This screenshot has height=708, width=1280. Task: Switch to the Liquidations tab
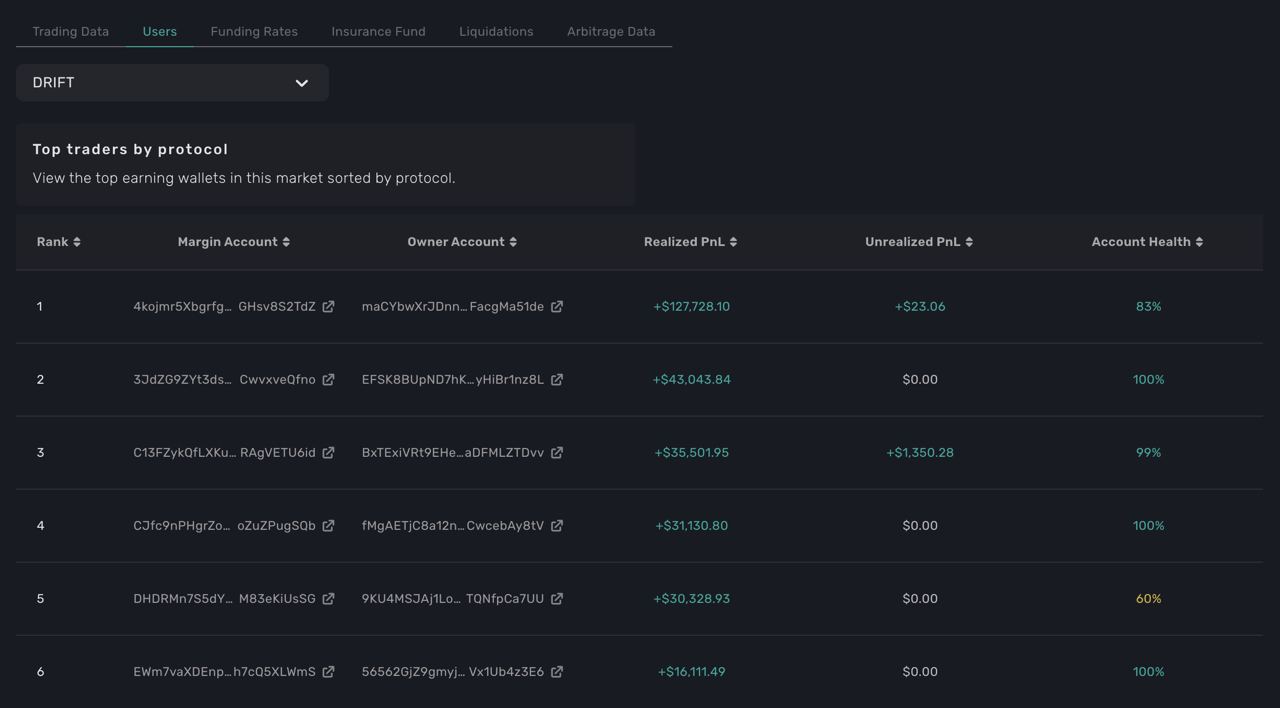click(496, 32)
